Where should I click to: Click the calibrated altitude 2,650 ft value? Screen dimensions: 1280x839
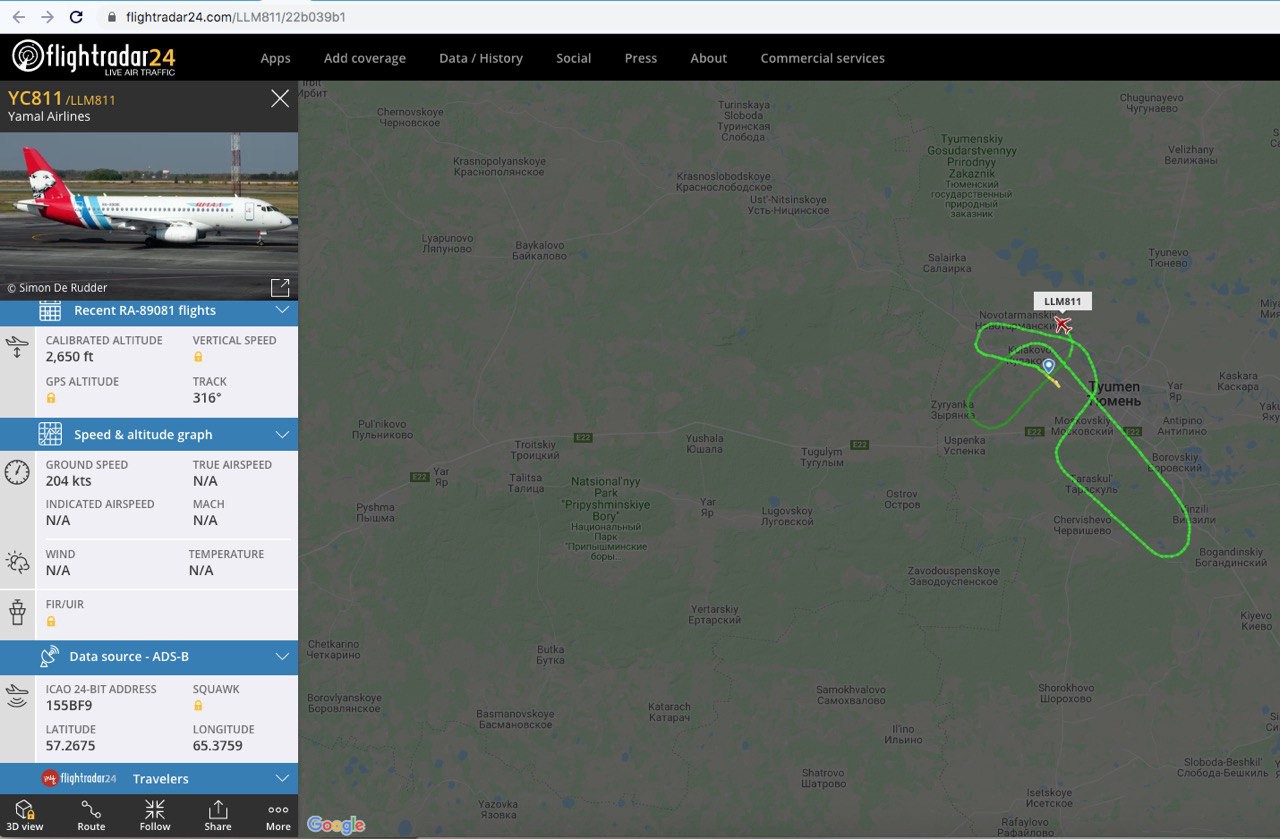[x=70, y=357]
